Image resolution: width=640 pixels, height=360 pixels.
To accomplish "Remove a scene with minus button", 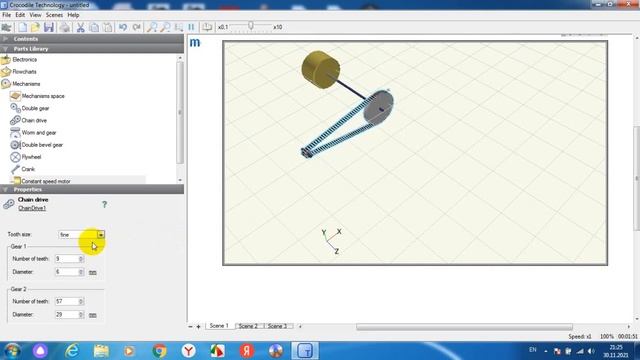I will (190, 327).
